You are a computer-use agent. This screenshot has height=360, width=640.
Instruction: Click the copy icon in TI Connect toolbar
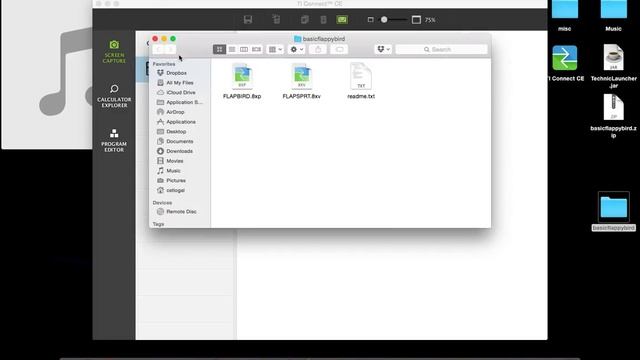[304, 20]
